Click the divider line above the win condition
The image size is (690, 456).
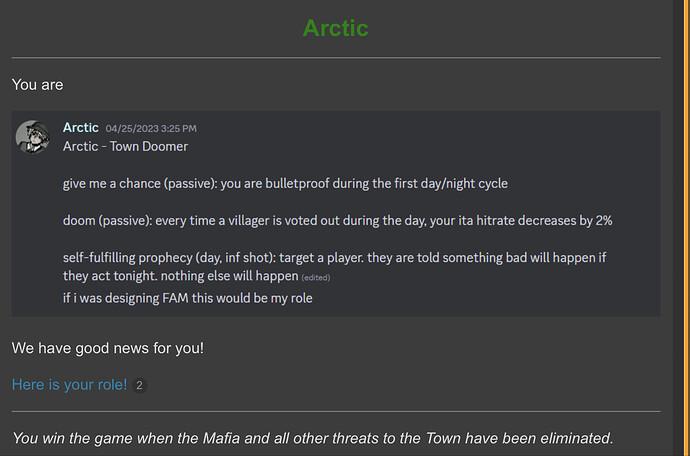[336, 412]
